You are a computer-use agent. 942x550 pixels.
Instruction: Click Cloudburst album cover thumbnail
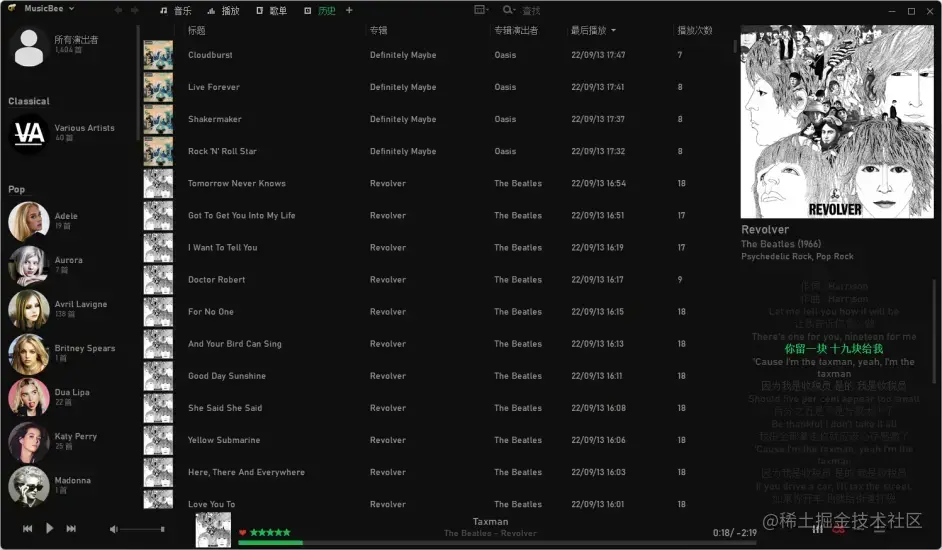pos(158,55)
